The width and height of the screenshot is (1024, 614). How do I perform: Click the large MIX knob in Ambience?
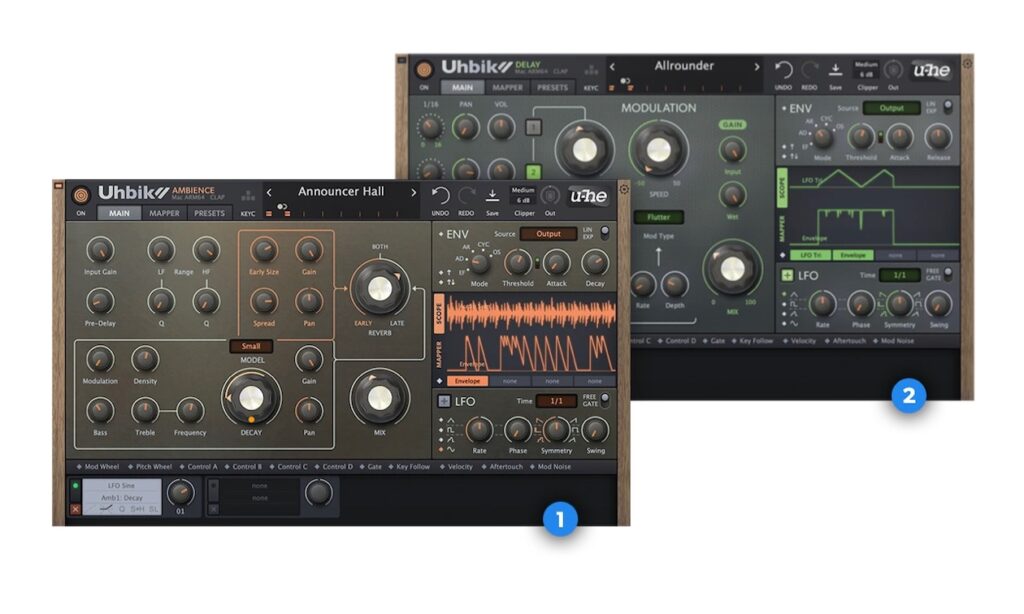click(x=378, y=398)
